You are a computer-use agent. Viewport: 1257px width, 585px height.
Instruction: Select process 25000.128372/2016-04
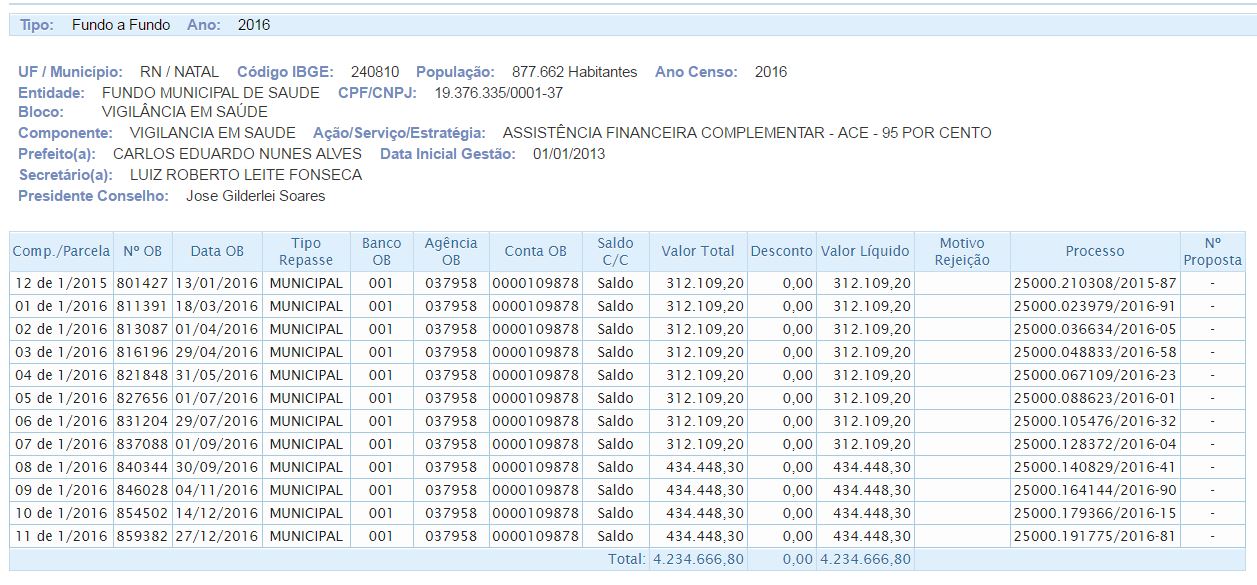click(1095, 444)
